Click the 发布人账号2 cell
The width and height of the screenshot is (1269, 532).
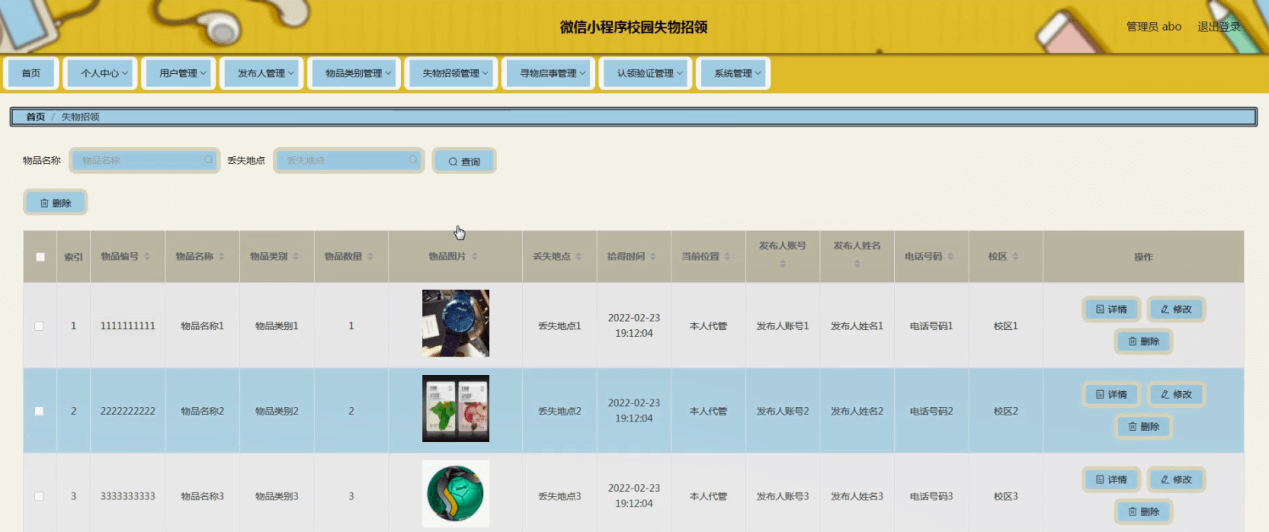pos(782,411)
